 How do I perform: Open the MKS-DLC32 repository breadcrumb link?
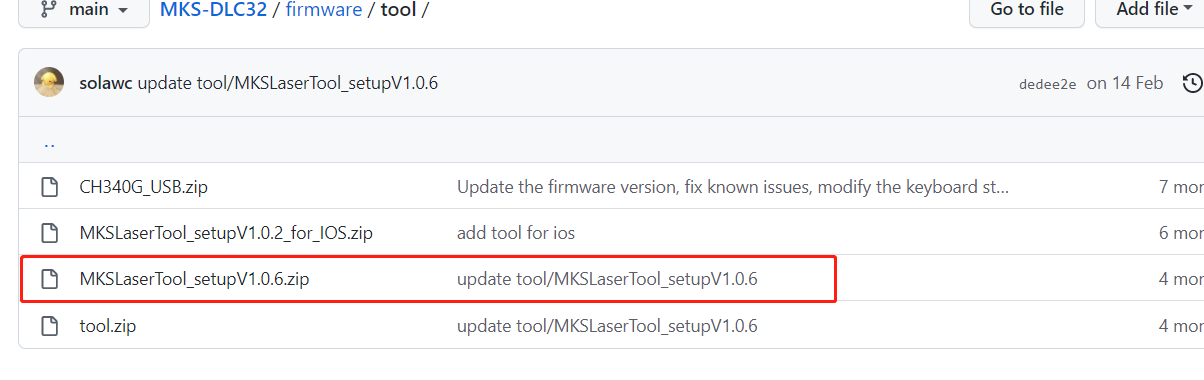[213, 9]
